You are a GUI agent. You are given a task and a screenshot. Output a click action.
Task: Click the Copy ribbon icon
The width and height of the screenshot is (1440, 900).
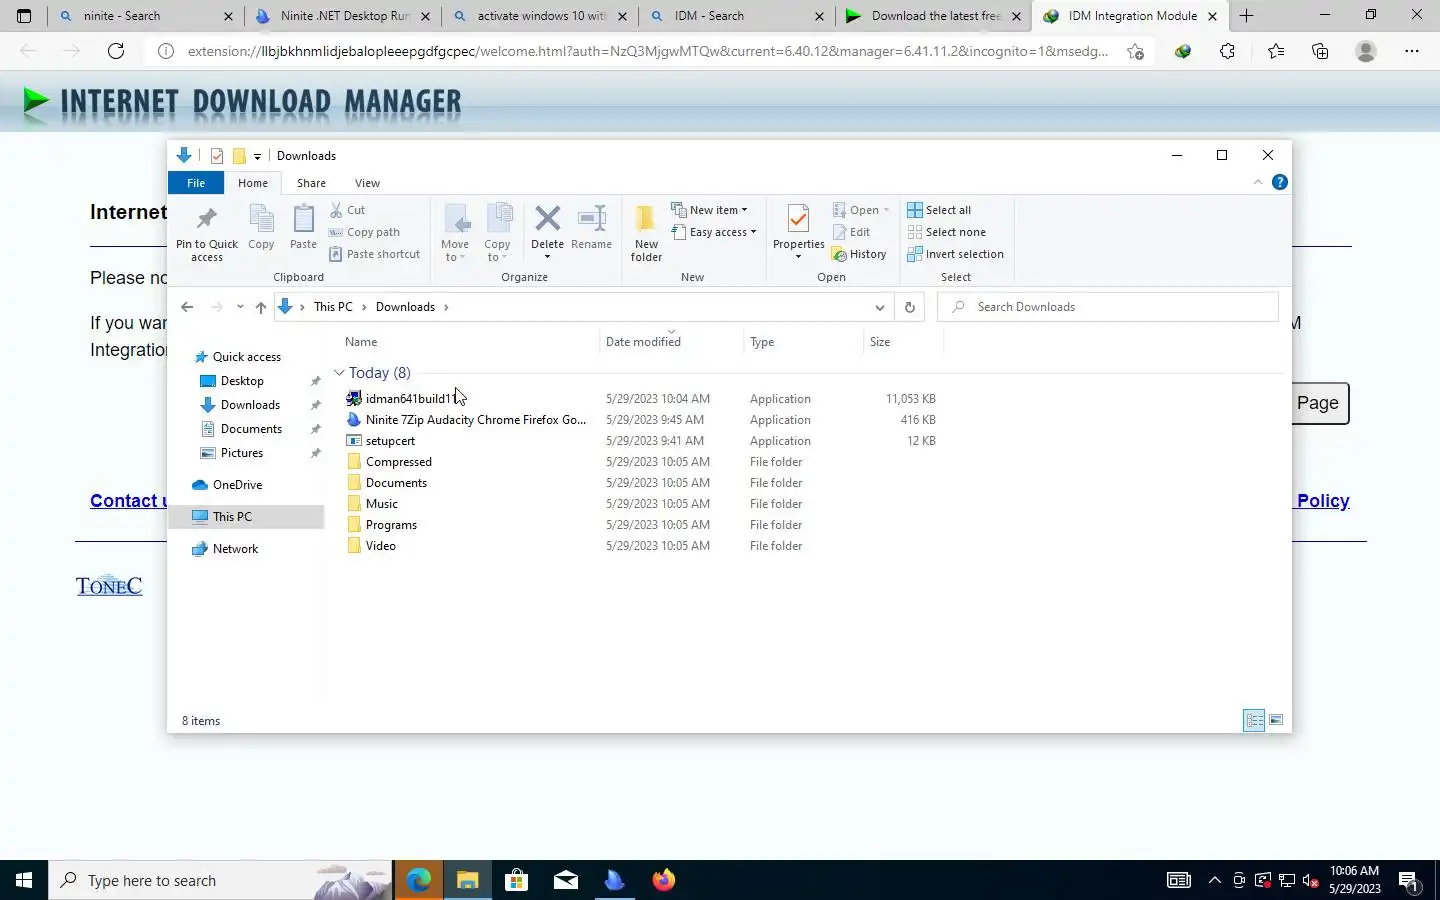[261, 219]
